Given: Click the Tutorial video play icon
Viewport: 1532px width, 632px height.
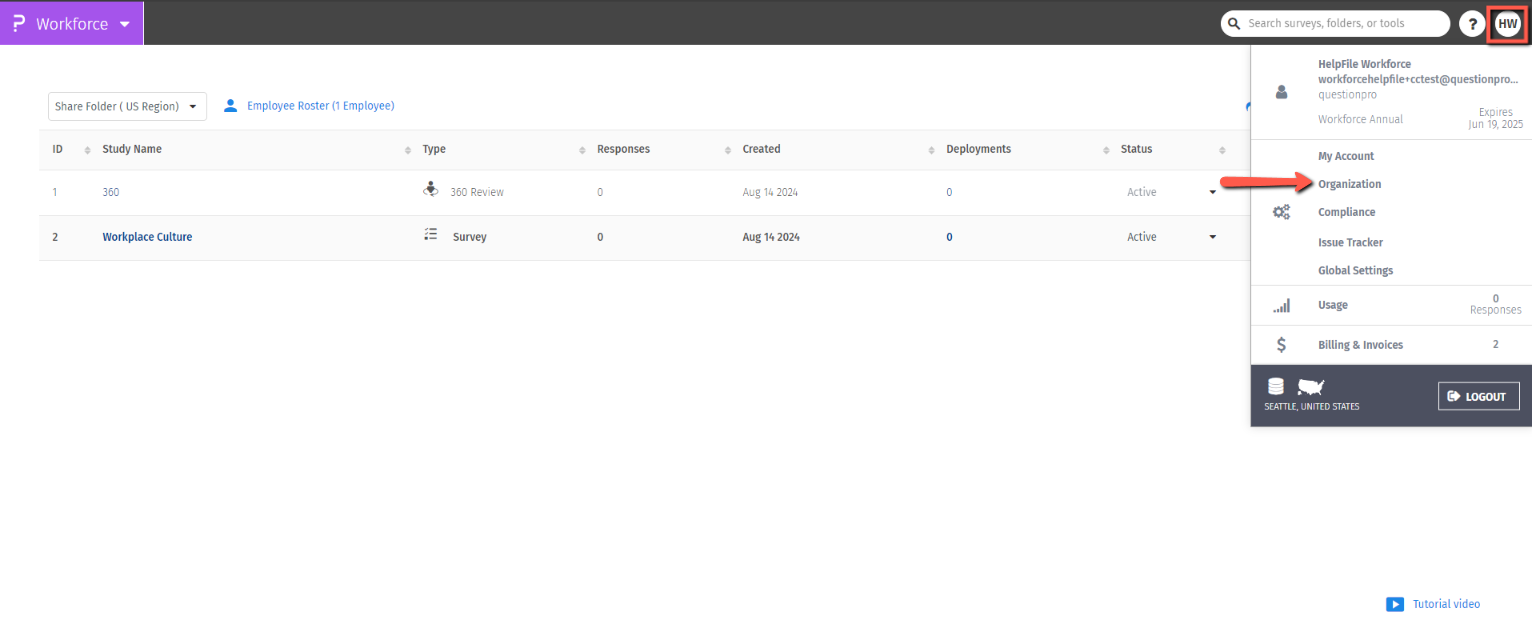Looking at the screenshot, I should 1395,604.
